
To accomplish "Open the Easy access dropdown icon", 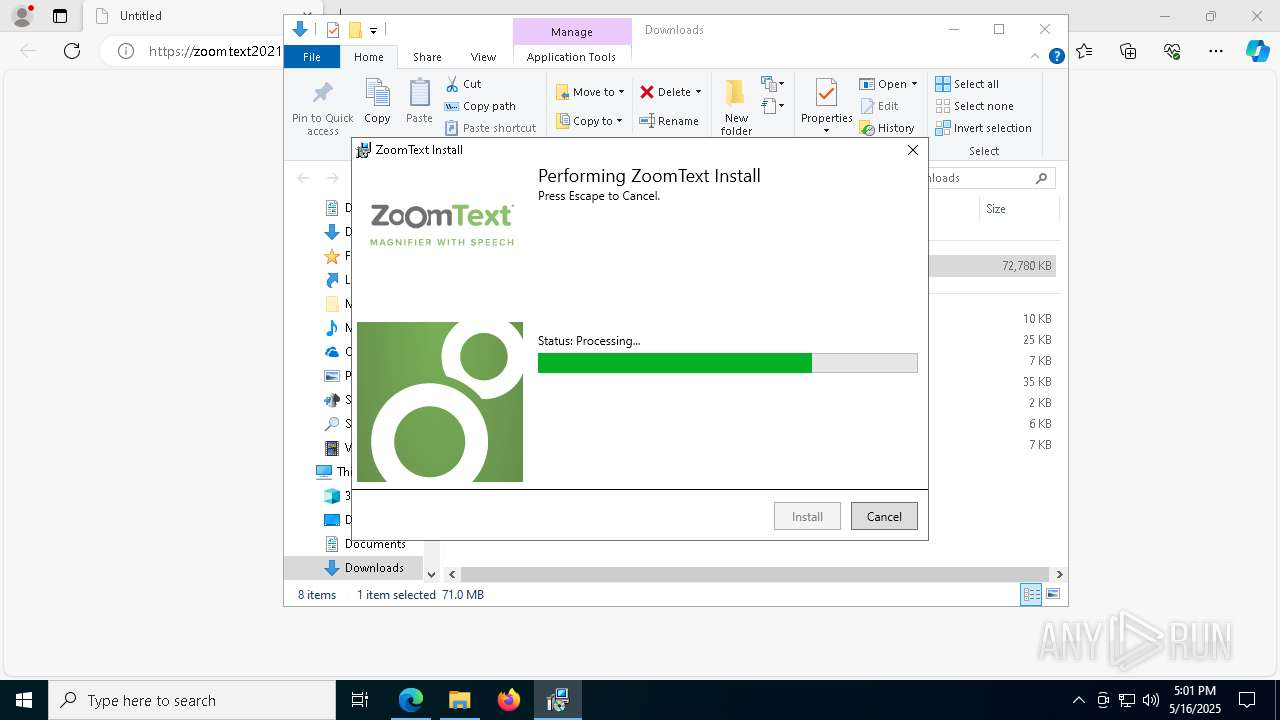I will pyautogui.click(x=772, y=105).
